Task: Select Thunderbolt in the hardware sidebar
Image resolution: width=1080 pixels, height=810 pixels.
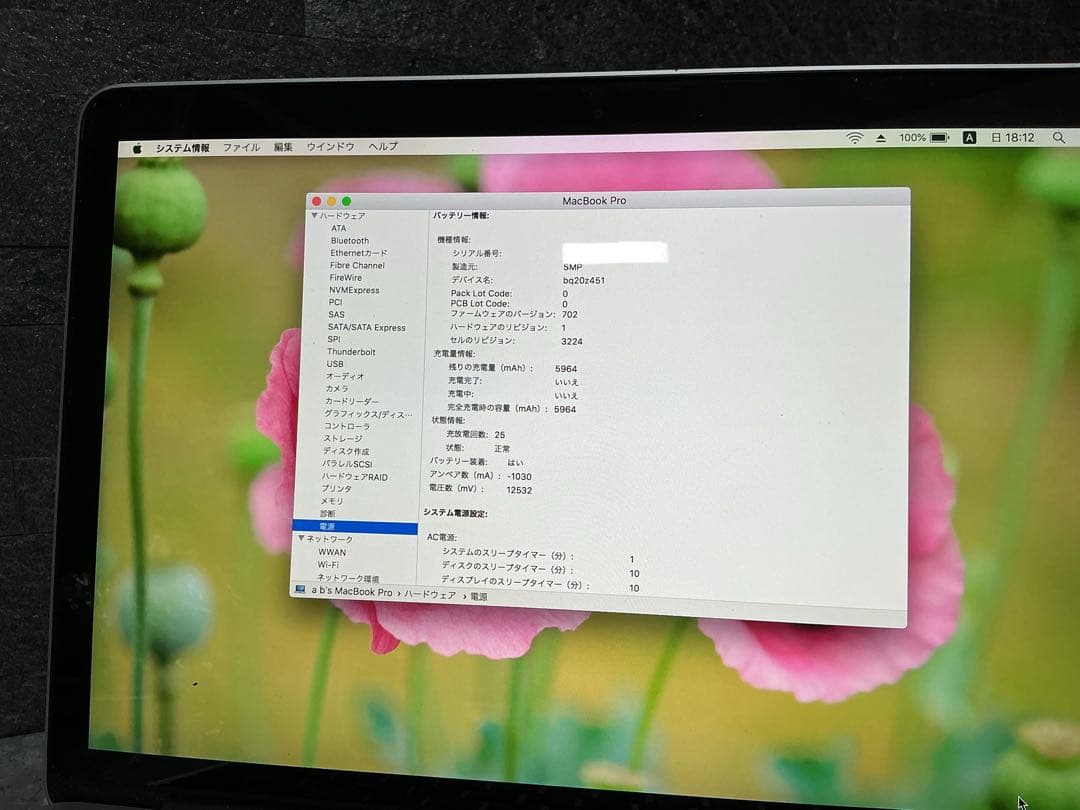Action: (x=352, y=352)
